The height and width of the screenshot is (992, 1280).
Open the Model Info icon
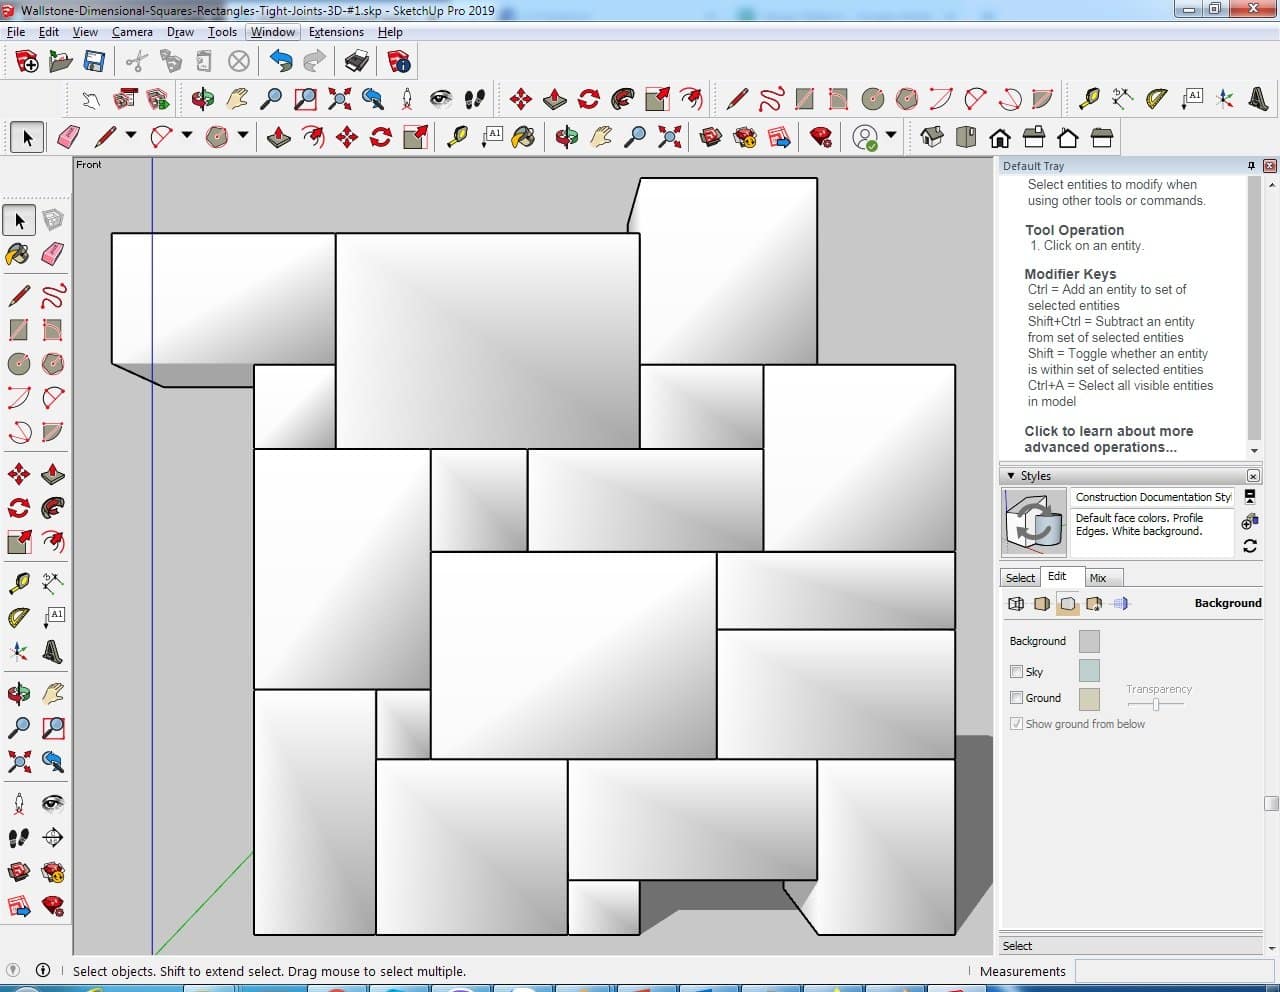pos(399,62)
